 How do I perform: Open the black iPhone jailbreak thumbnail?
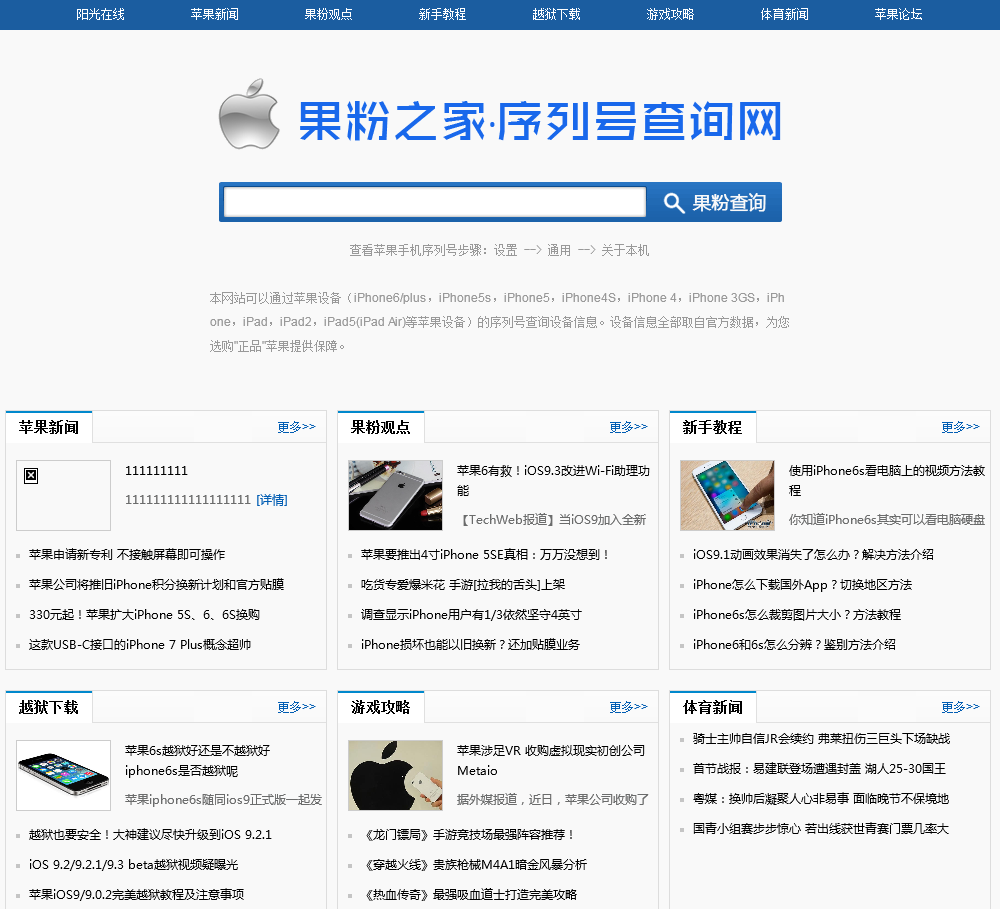click(63, 775)
